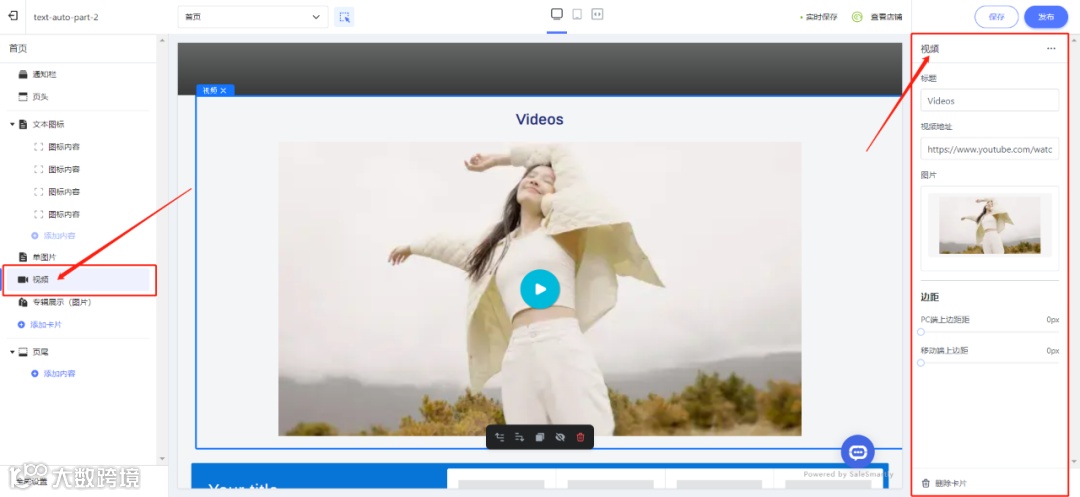This screenshot has width=1080, height=497.
Task: Click the video camera icon beside 视频
Action: (23, 279)
